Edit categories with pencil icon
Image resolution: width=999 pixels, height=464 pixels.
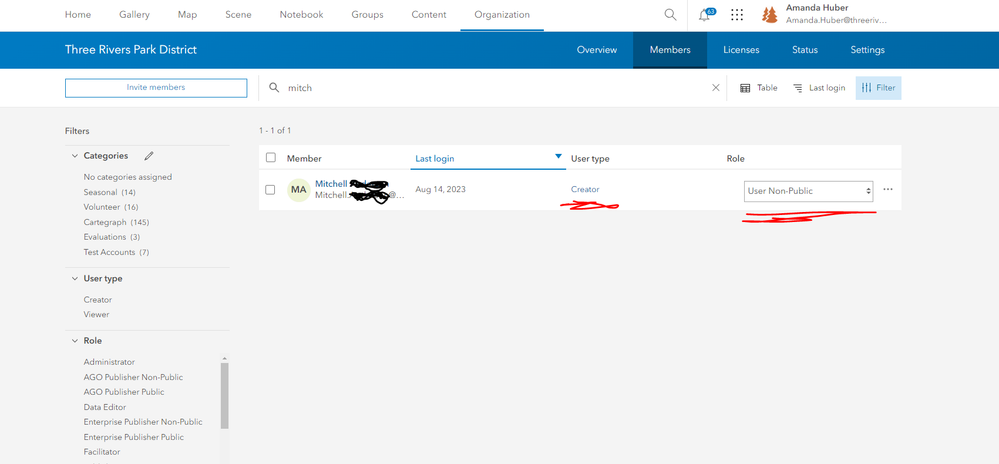pyautogui.click(x=149, y=156)
